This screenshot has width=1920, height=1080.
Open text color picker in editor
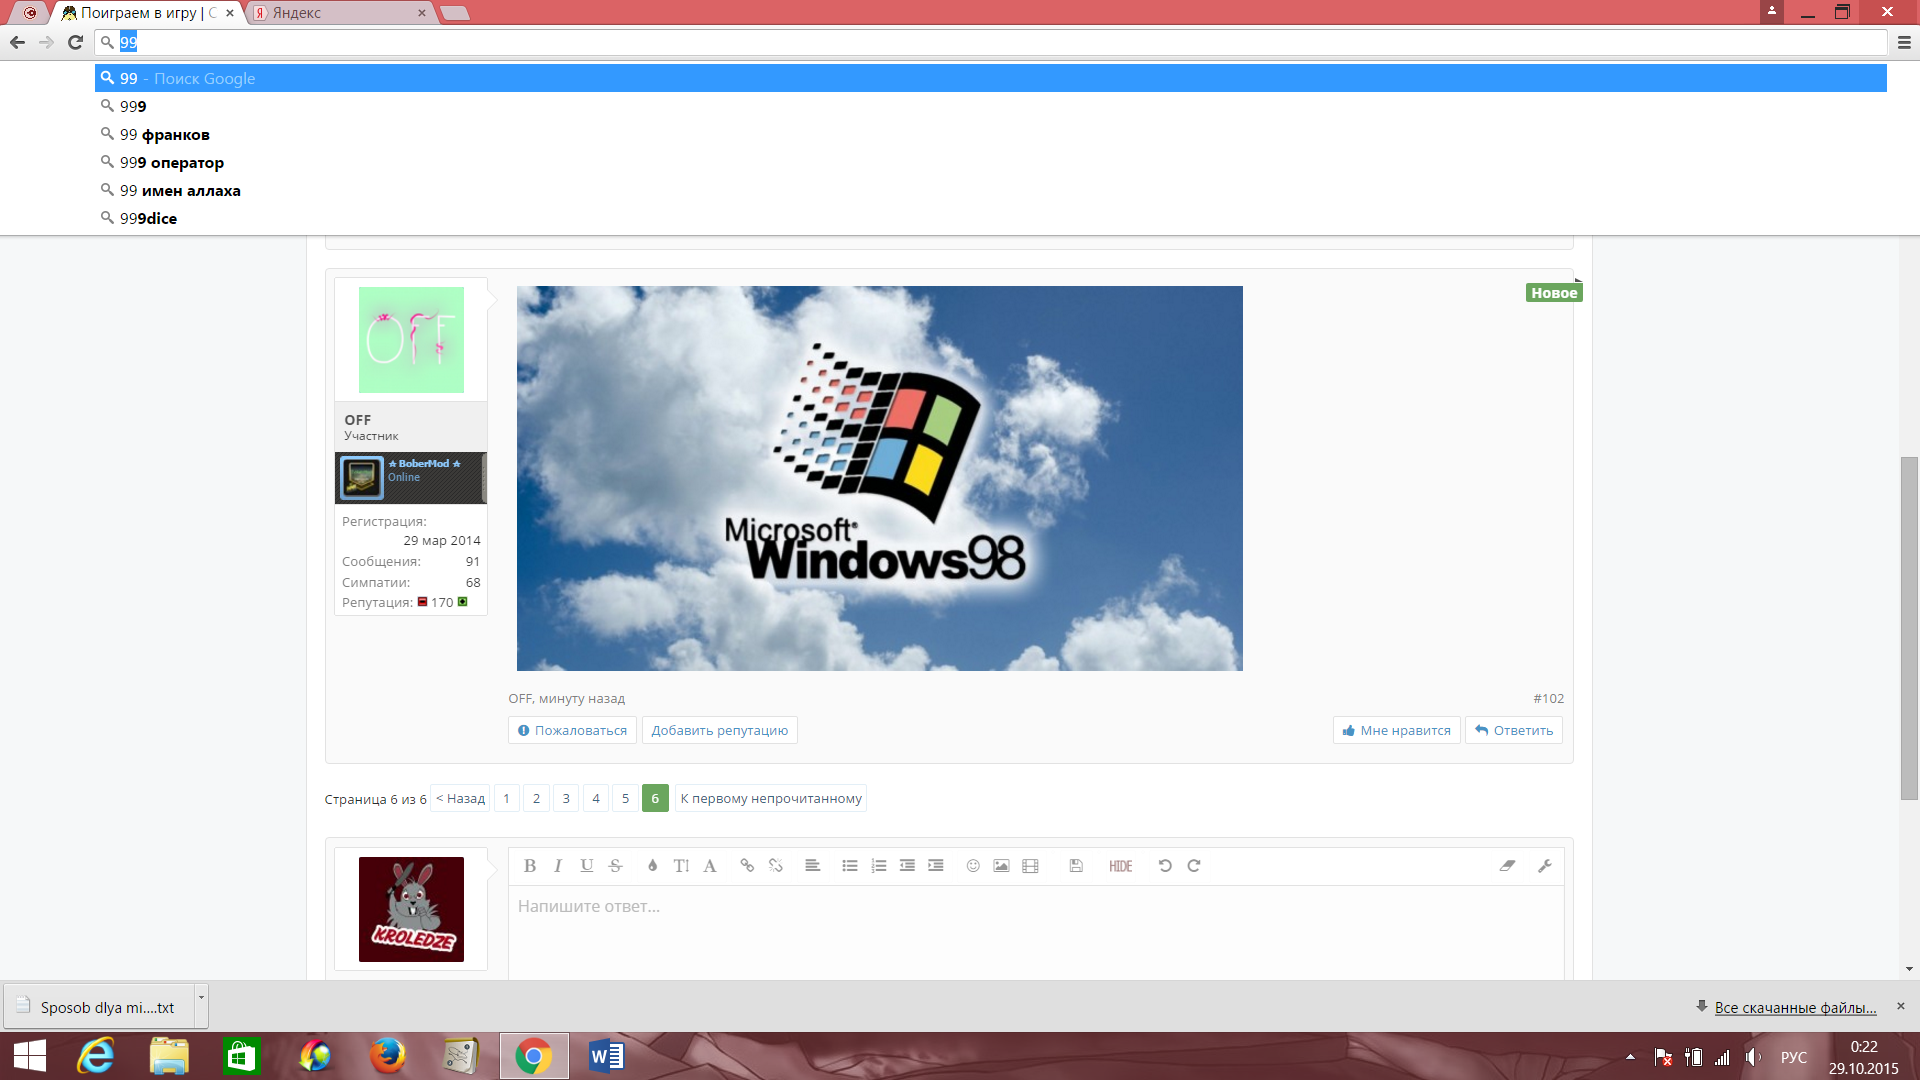point(652,866)
